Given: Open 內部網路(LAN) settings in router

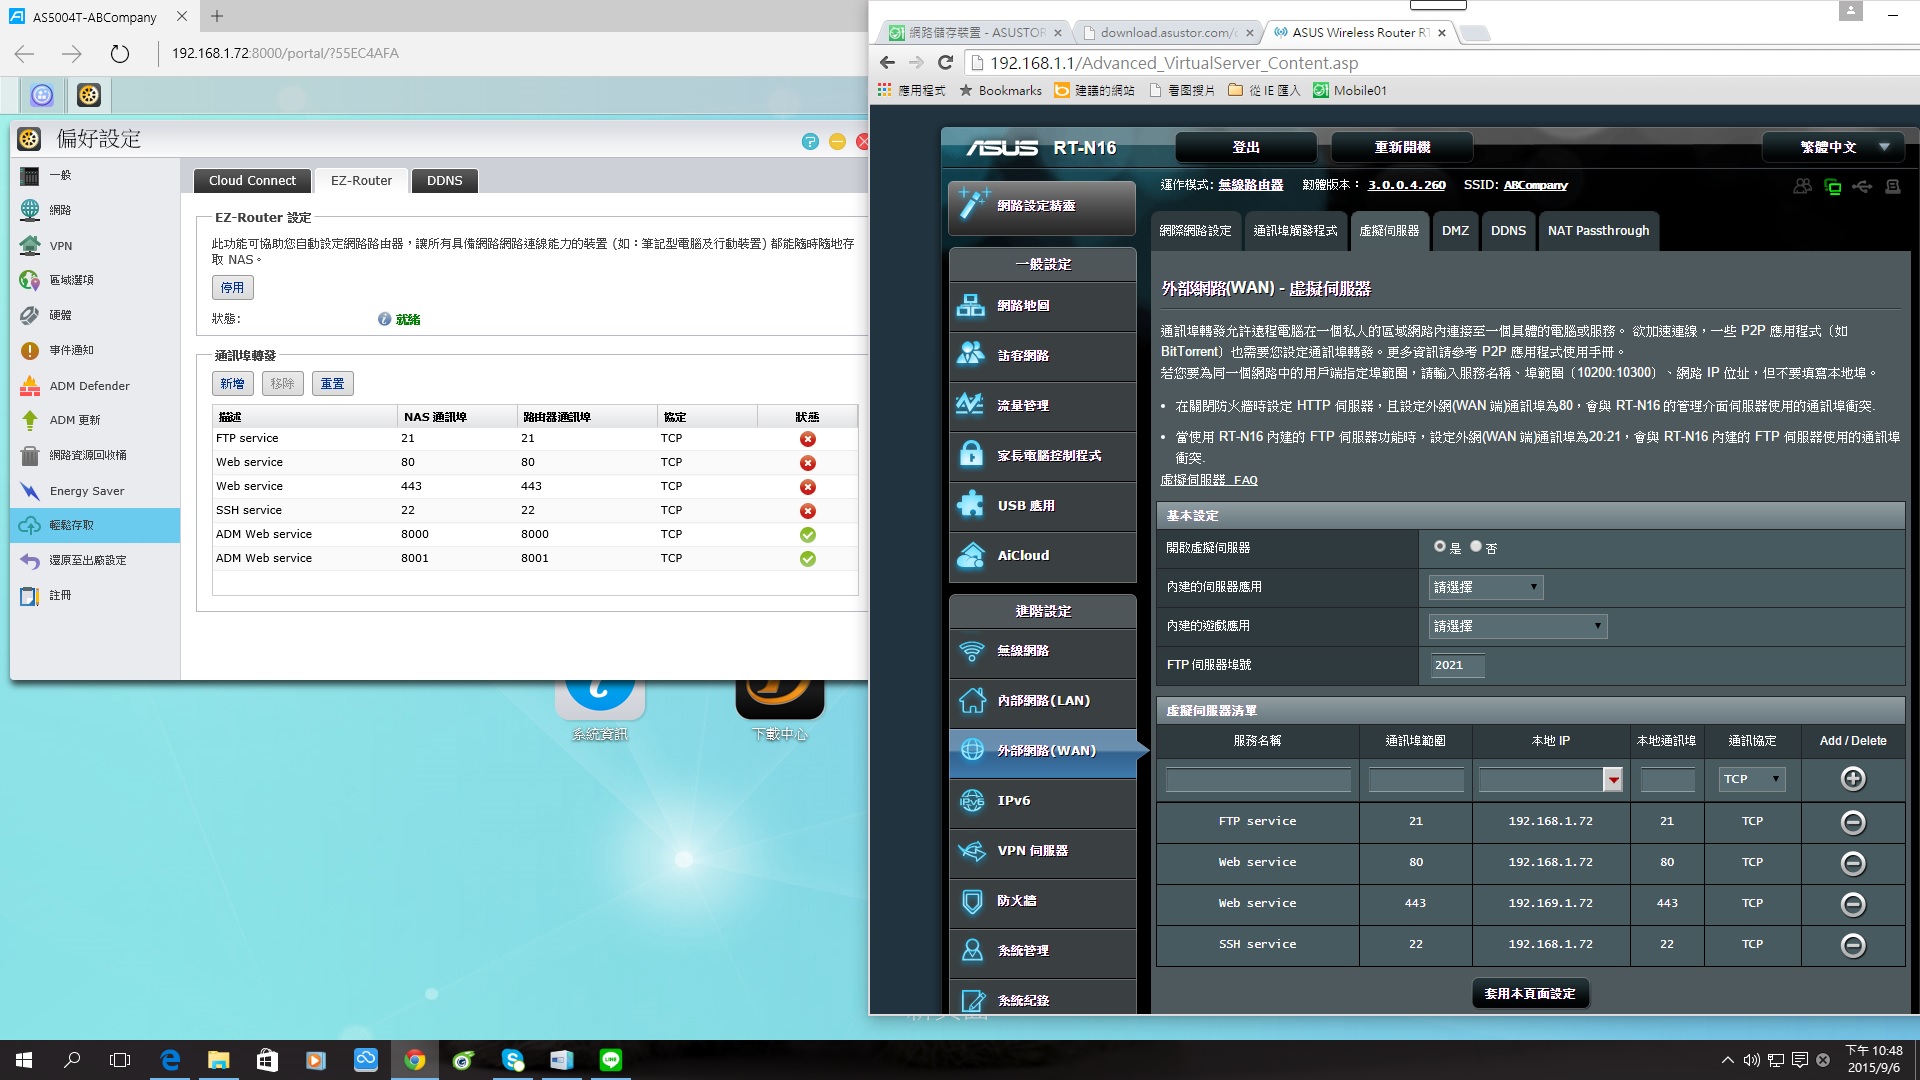Looking at the screenshot, I should coord(1042,701).
